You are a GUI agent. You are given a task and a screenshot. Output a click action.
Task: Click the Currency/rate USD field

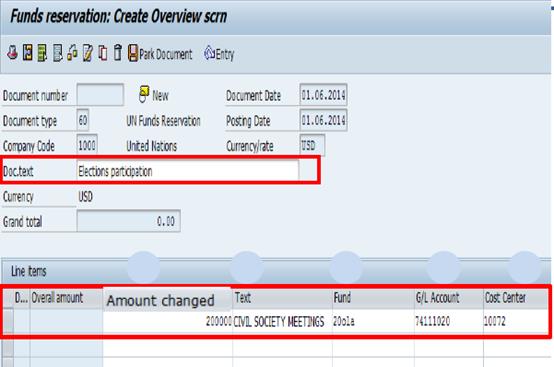312,145
